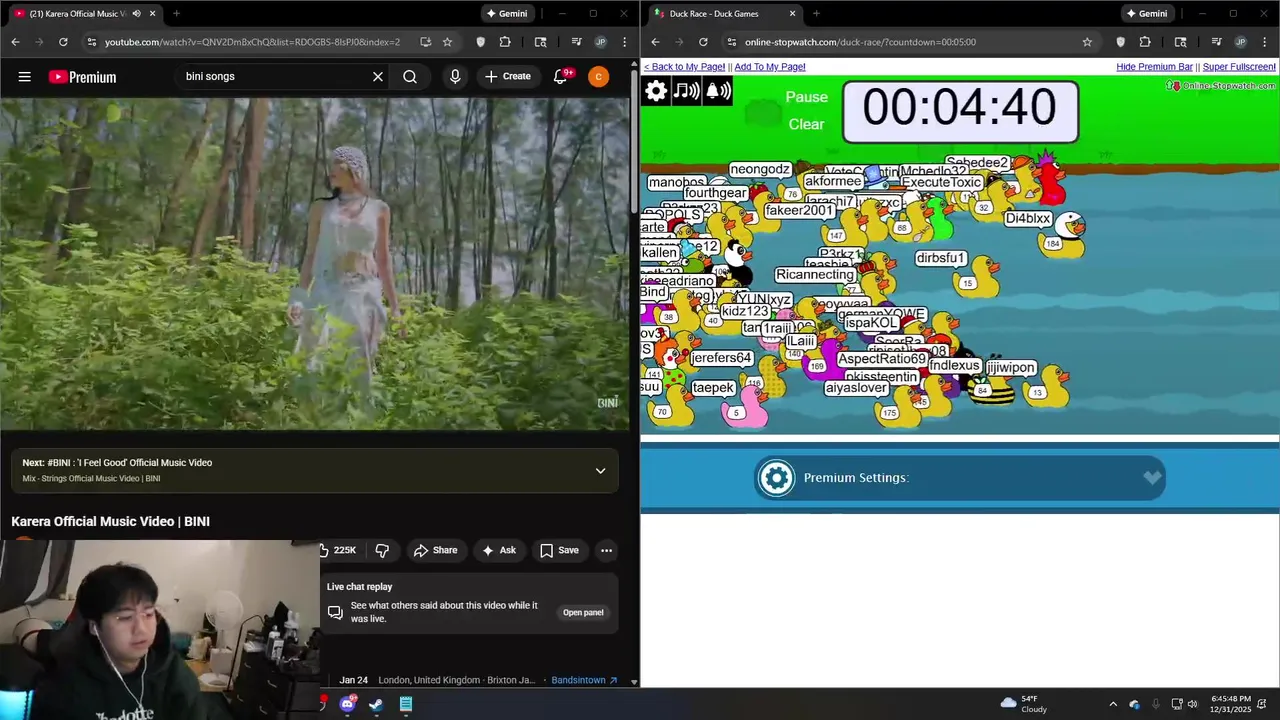Open the Create dropdown on YouTube
Screen dimensions: 1280x720
[508, 77]
